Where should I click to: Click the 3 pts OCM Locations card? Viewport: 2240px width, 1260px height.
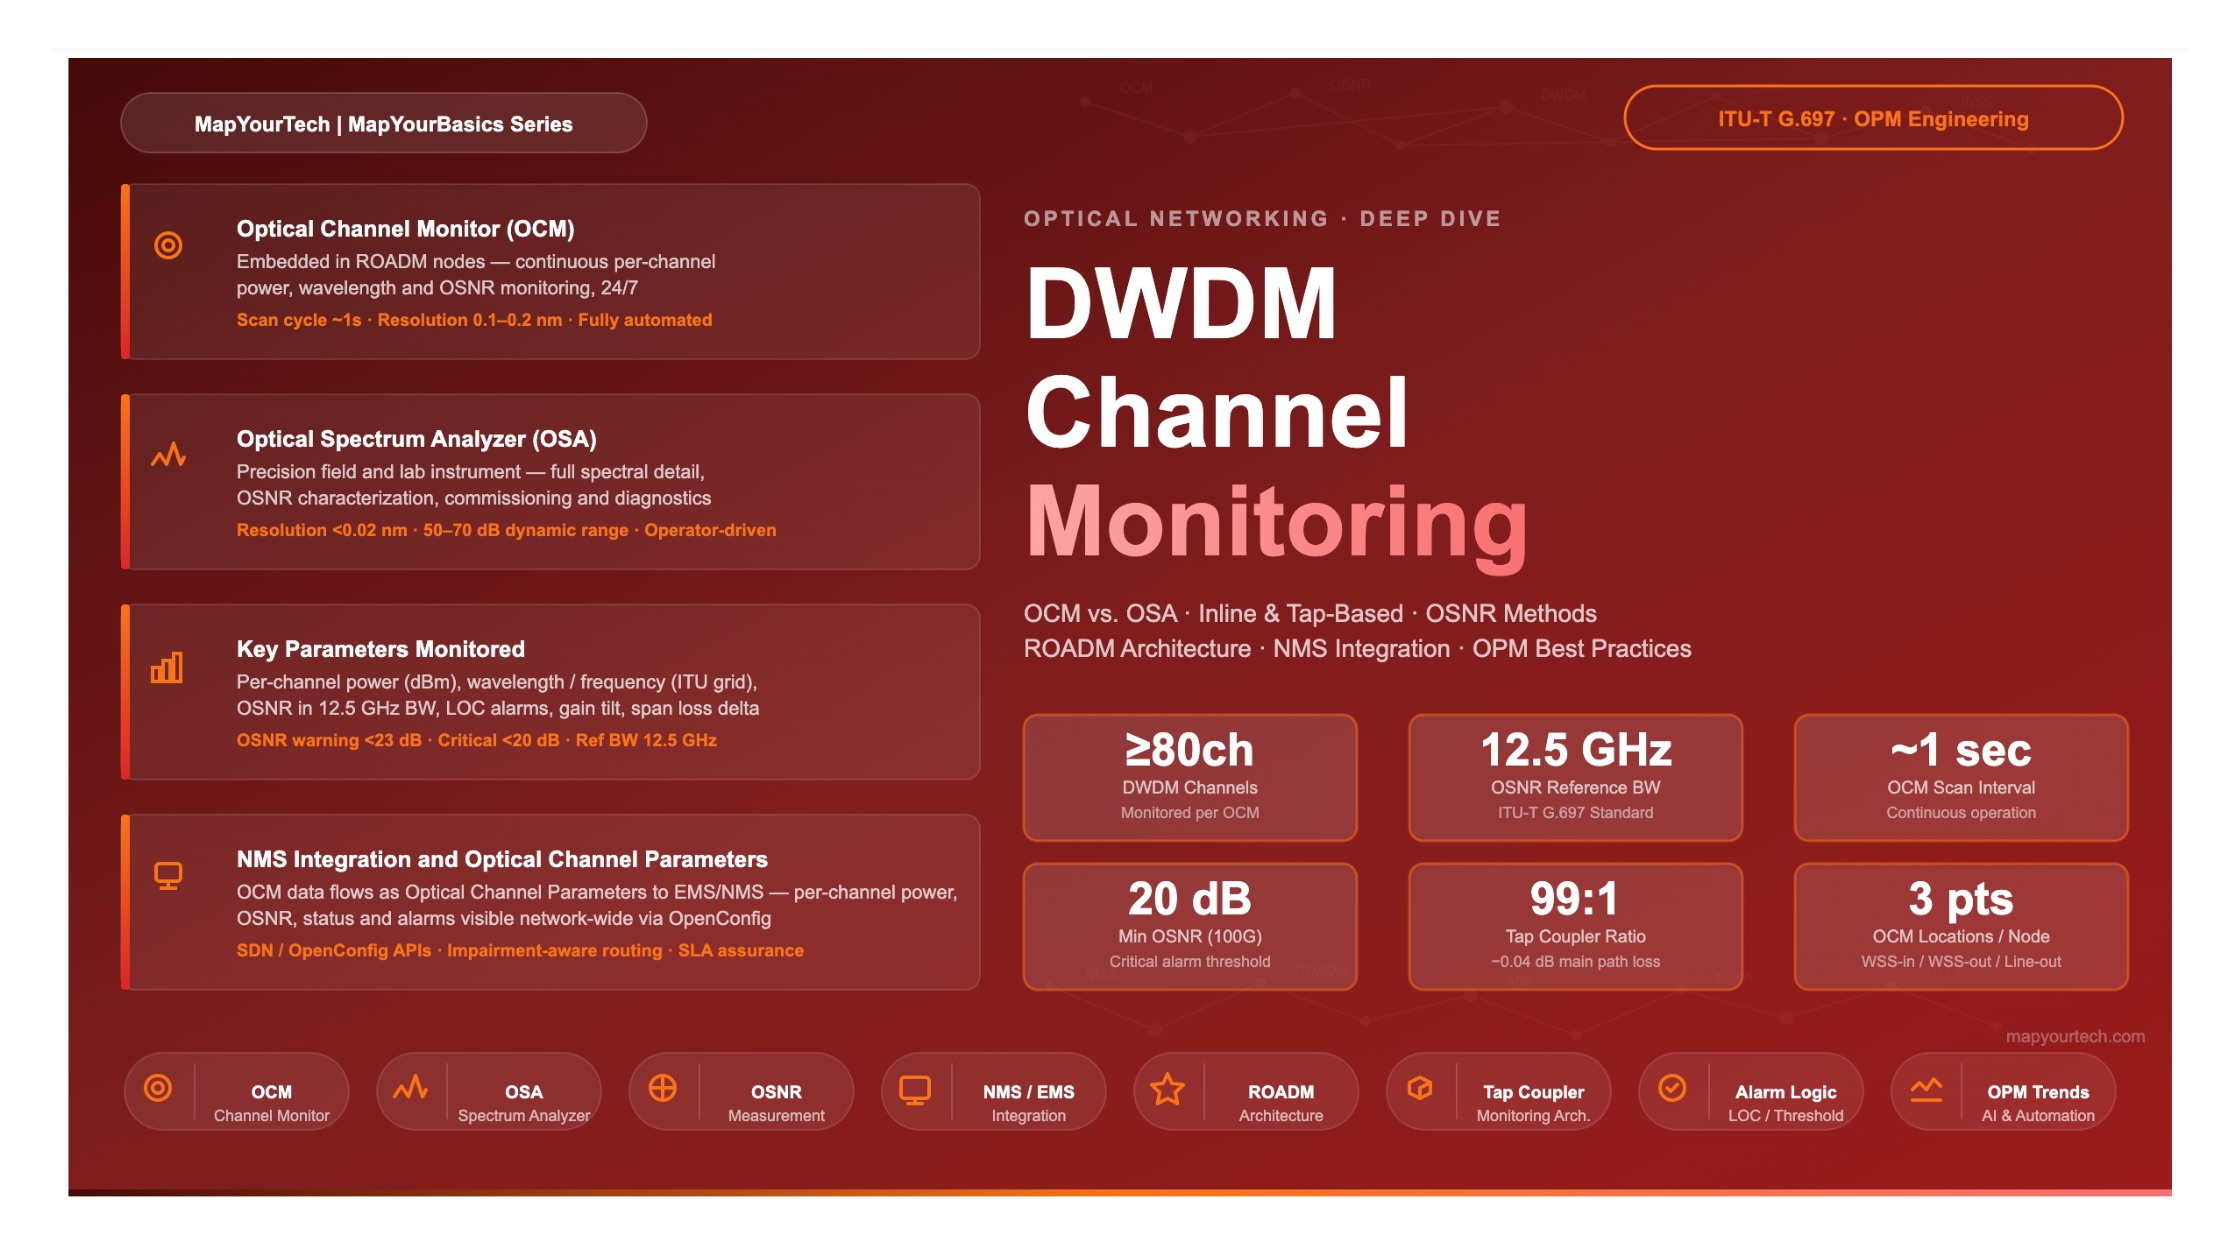point(1960,927)
